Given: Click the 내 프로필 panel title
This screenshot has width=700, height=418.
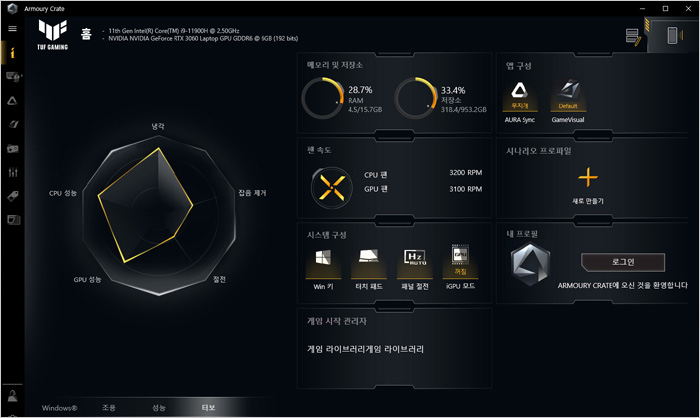Looking at the screenshot, I should (522, 234).
